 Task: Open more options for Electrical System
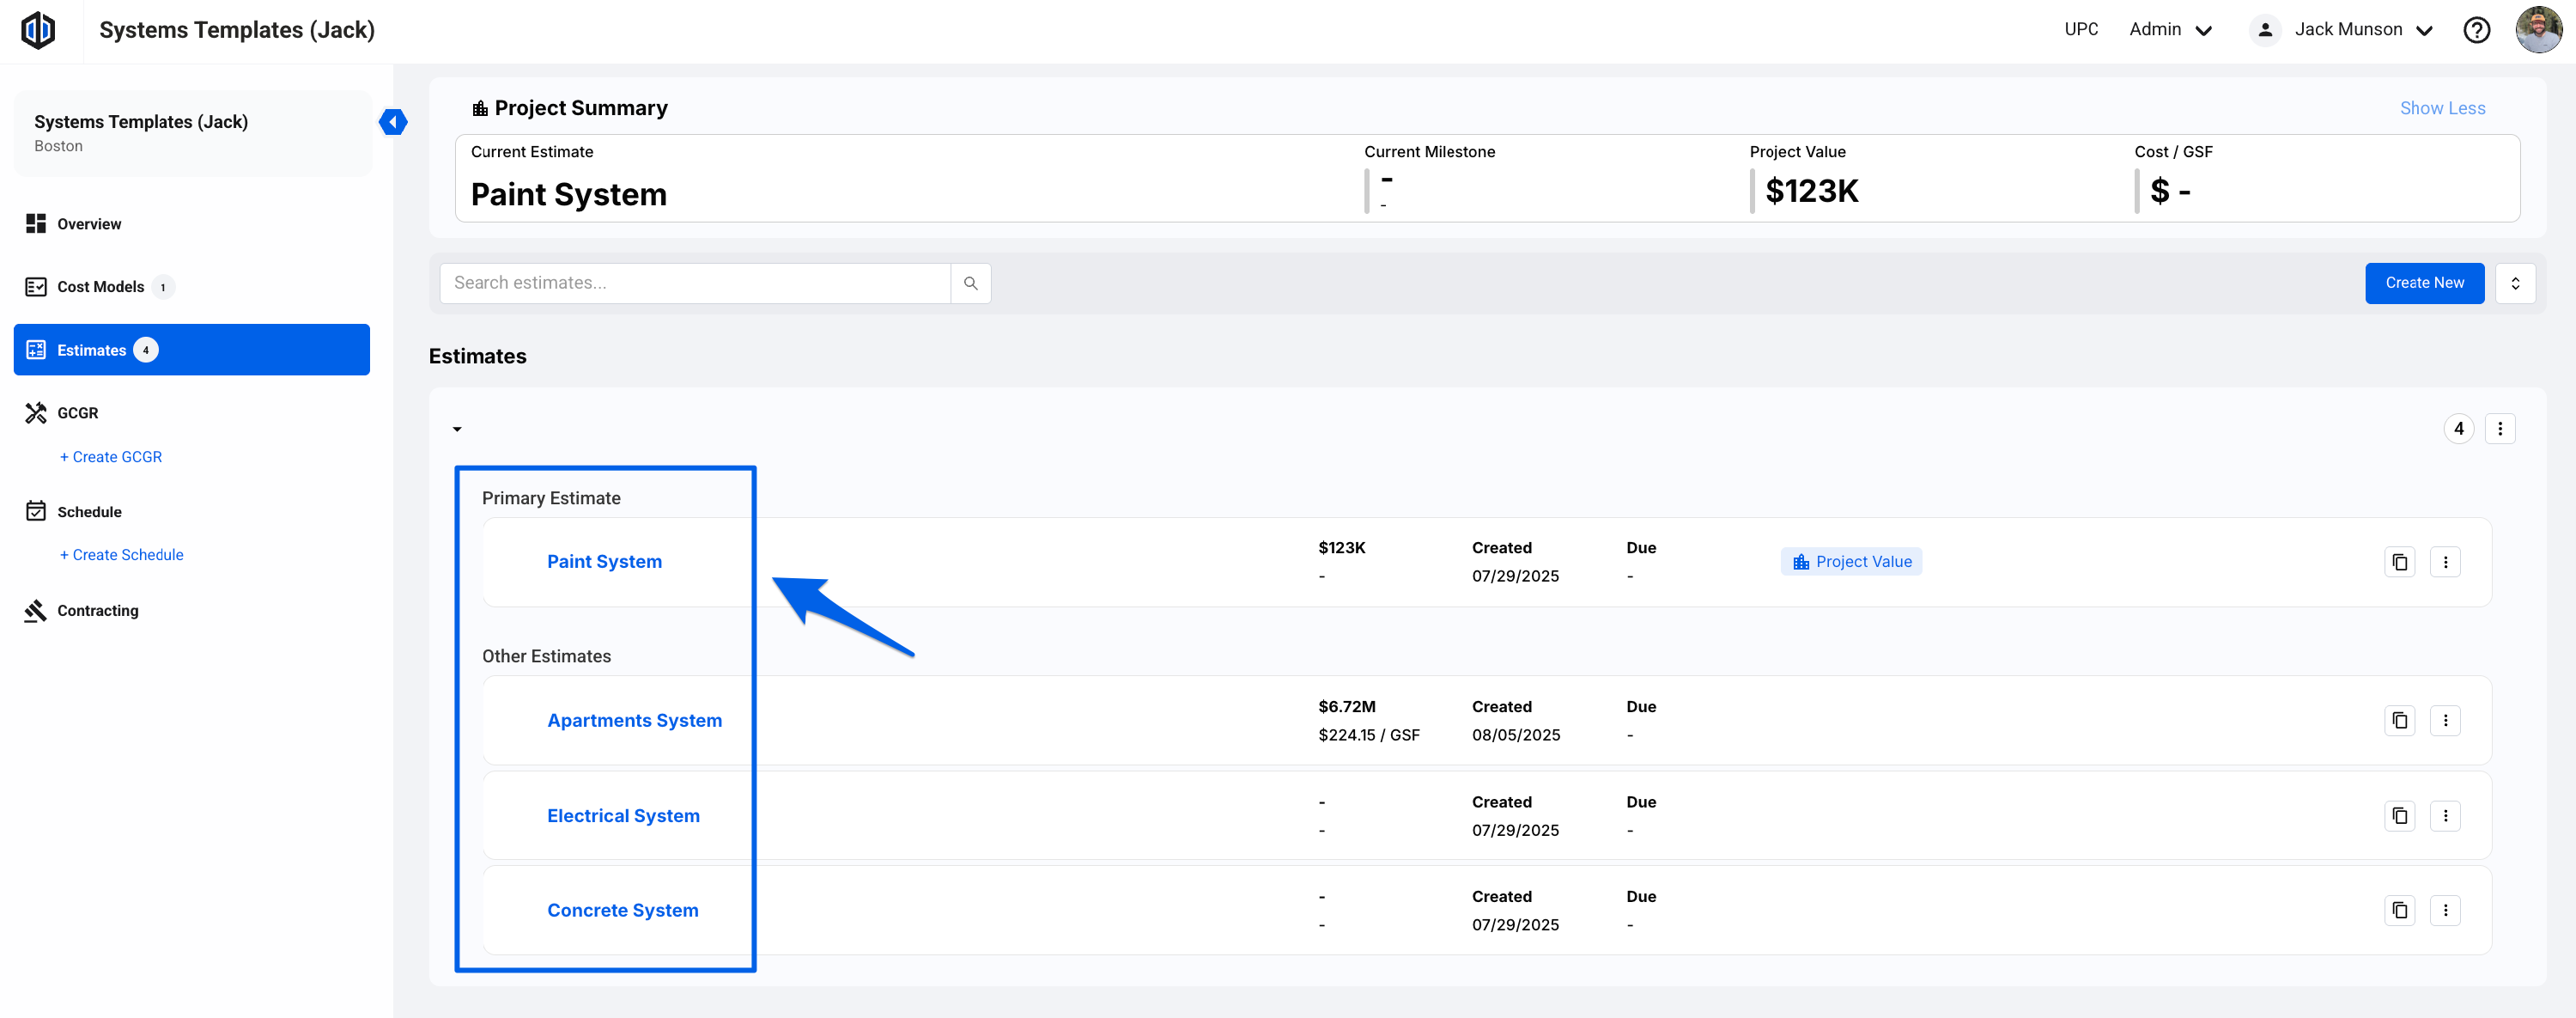[2445, 816]
